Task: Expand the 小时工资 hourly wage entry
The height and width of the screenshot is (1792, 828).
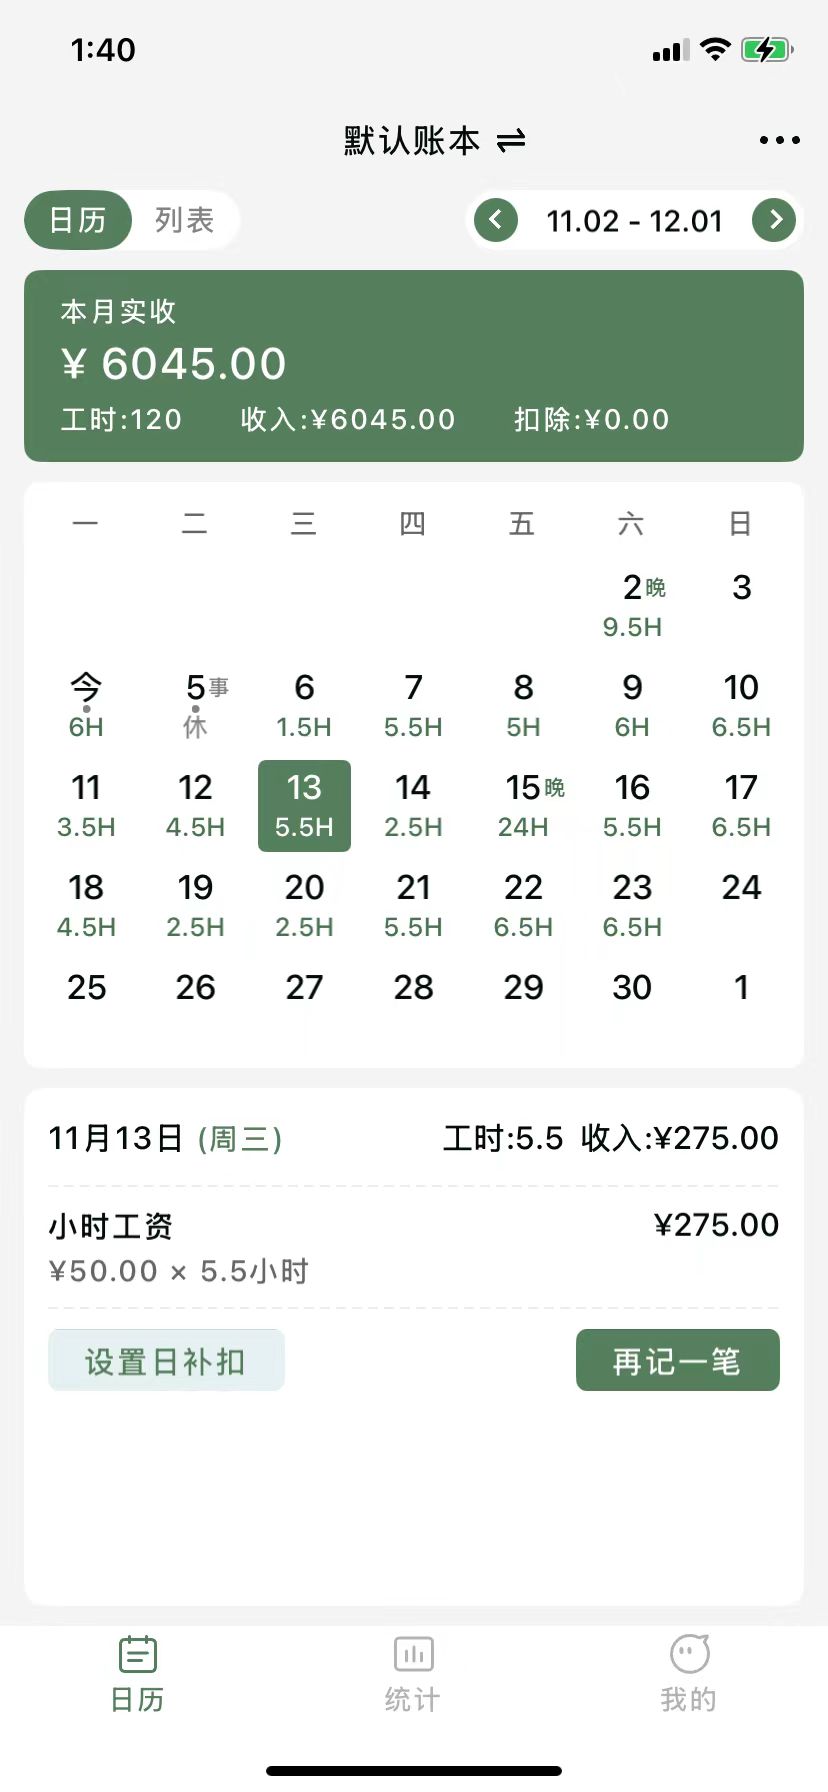Action: pos(413,1247)
